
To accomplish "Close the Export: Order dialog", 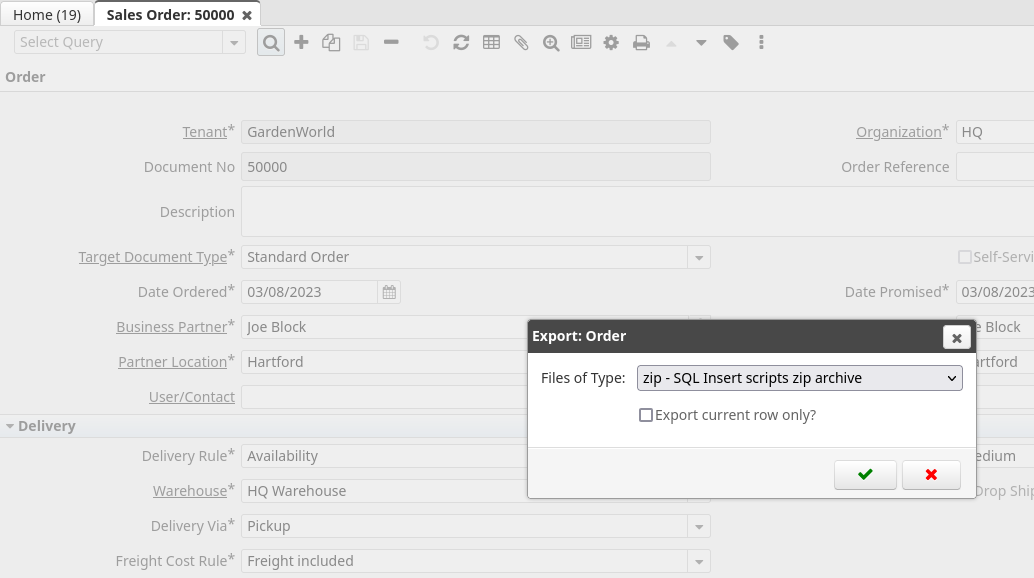I will (956, 337).
